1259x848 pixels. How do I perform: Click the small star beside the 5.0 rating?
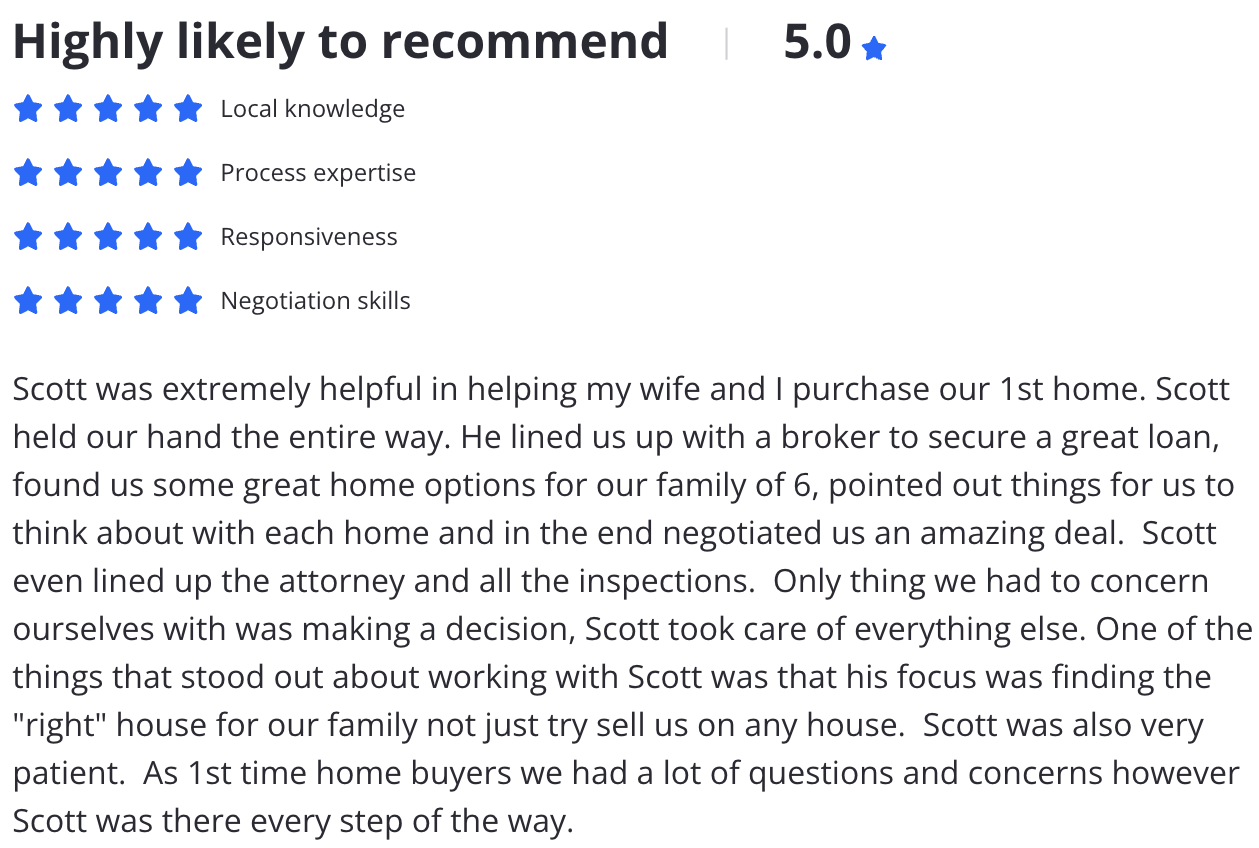click(874, 48)
